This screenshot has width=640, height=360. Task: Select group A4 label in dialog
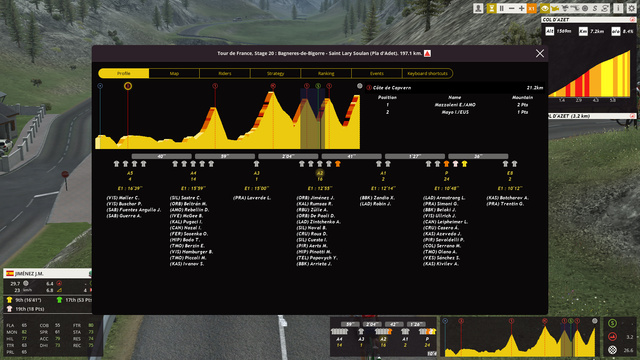193,173
